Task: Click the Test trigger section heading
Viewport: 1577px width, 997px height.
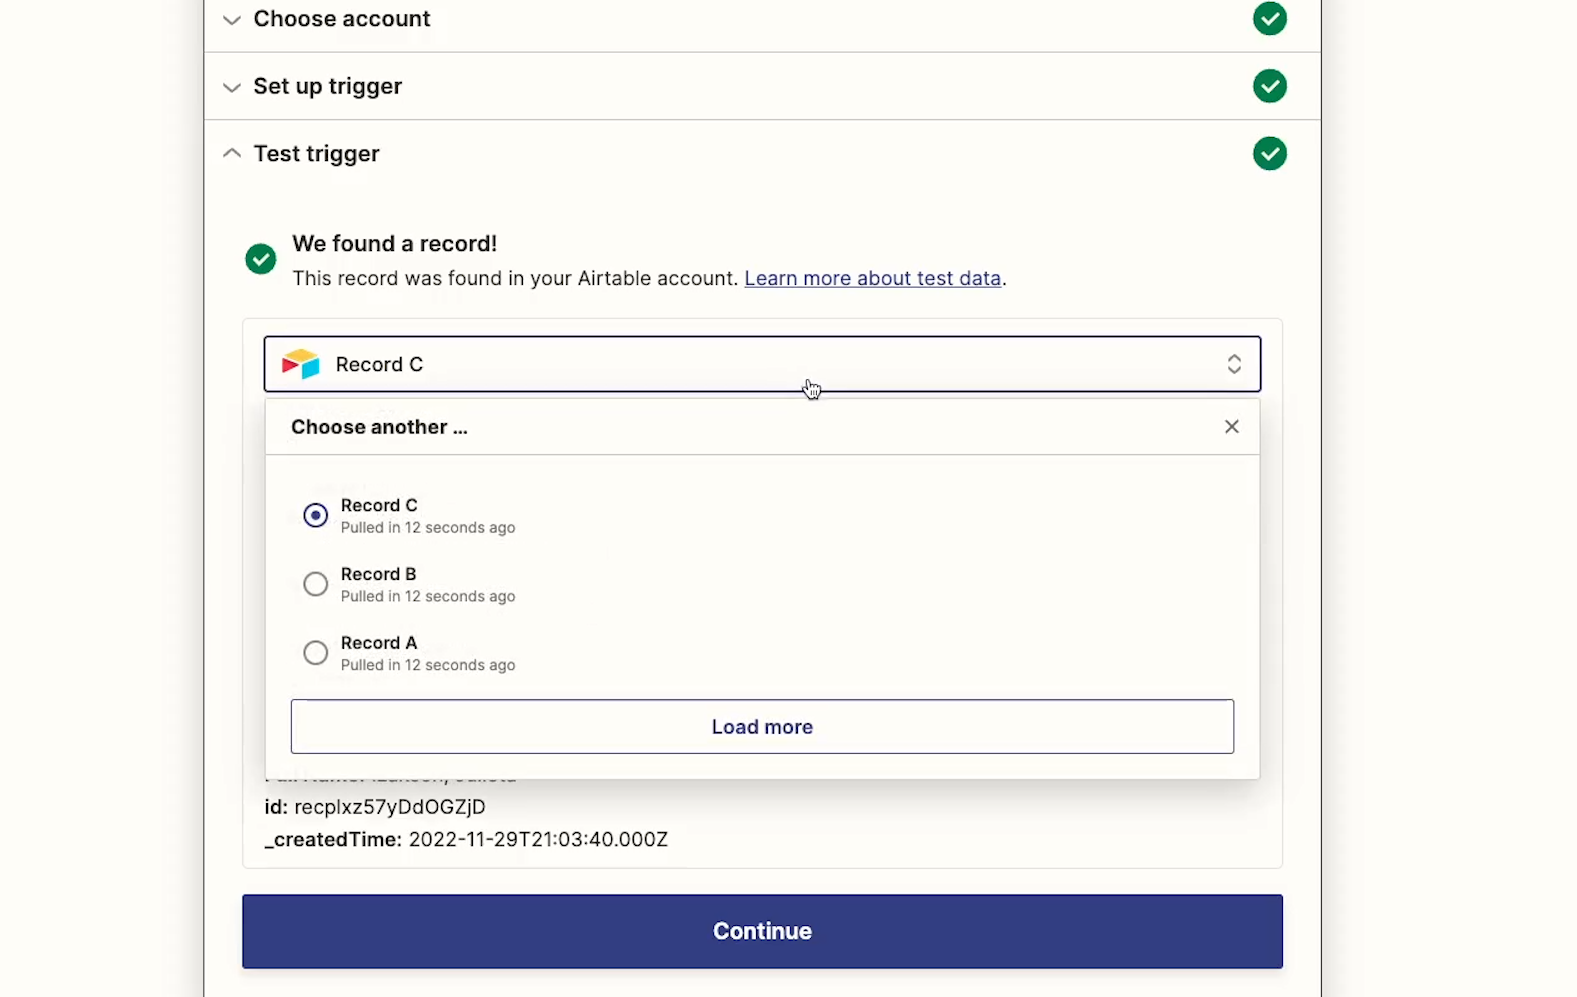Action: (x=316, y=154)
